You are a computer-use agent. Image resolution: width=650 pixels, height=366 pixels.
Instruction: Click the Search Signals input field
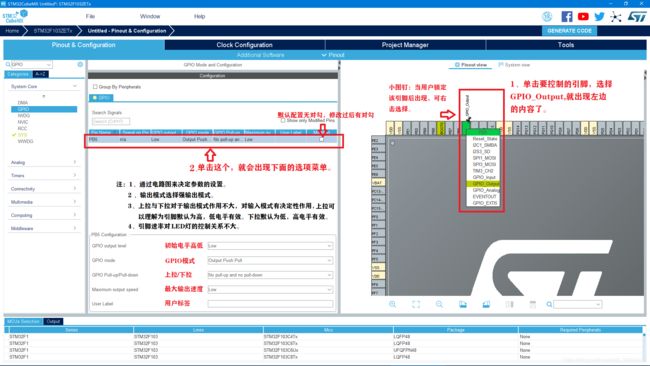point(111,121)
